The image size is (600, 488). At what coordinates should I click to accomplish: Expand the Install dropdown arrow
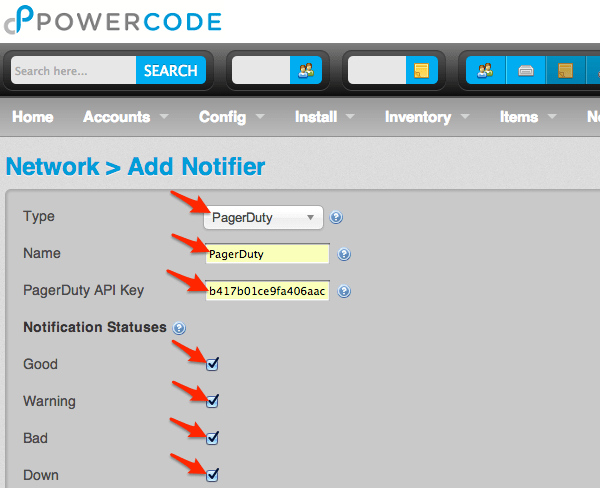tap(350, 116)
